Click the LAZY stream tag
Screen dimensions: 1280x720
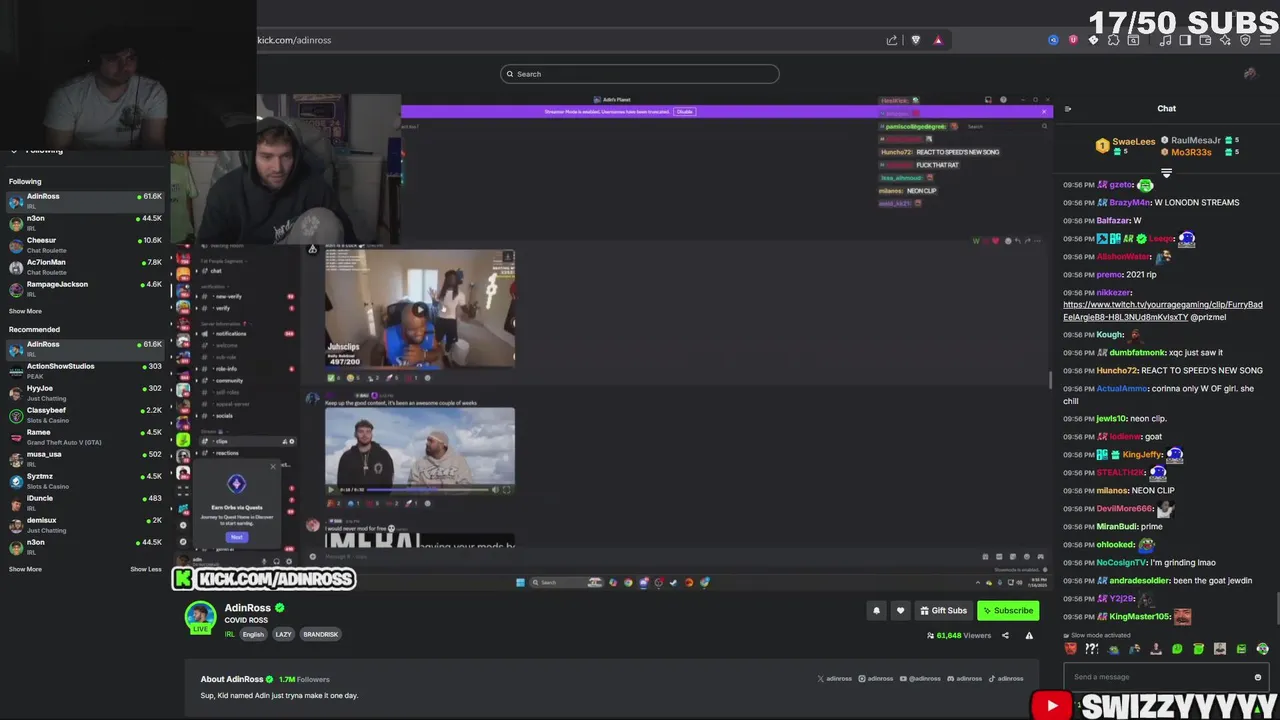tap(283, 634)
